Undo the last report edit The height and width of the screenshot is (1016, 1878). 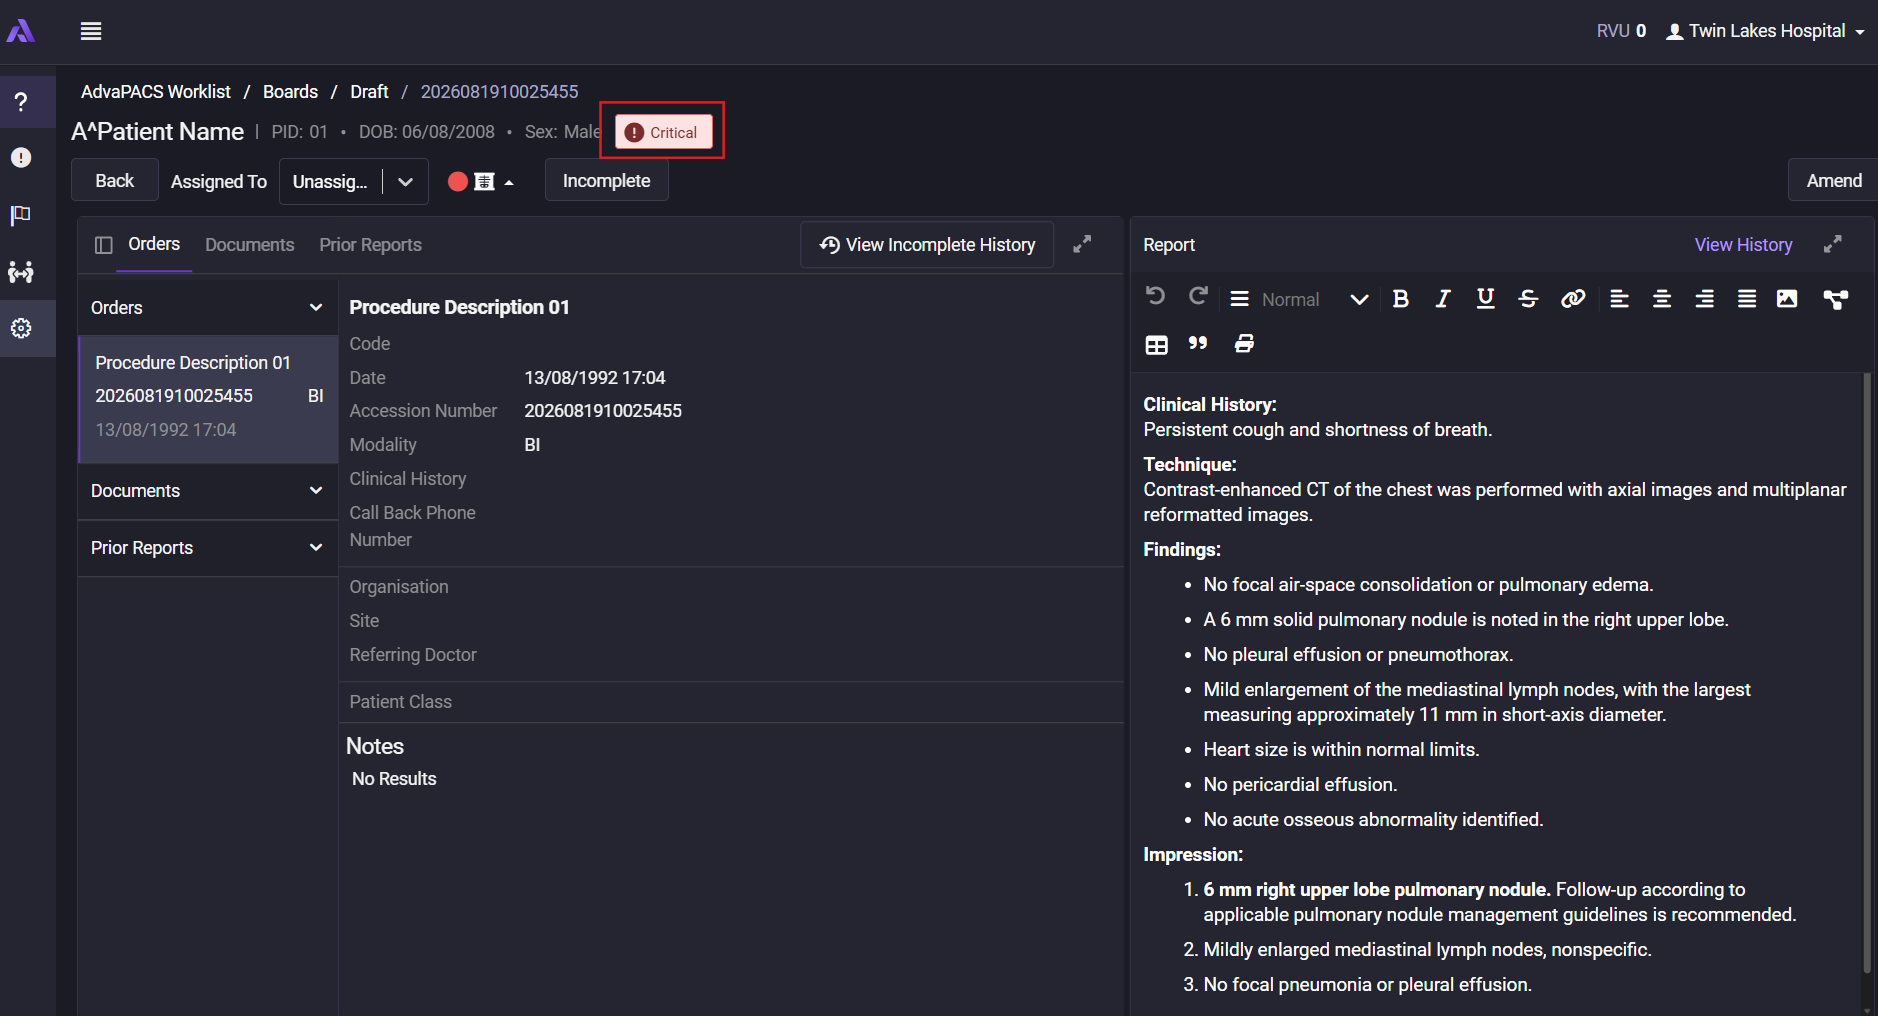pos(1155,296)
